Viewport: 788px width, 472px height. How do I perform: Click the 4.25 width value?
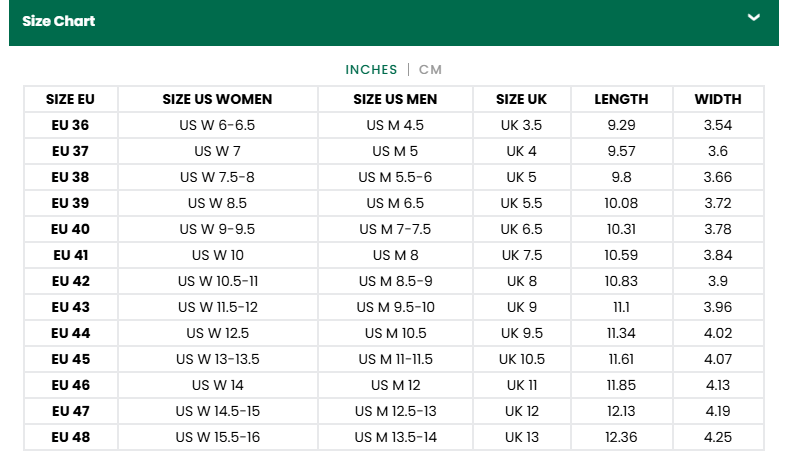click(718, 437)
